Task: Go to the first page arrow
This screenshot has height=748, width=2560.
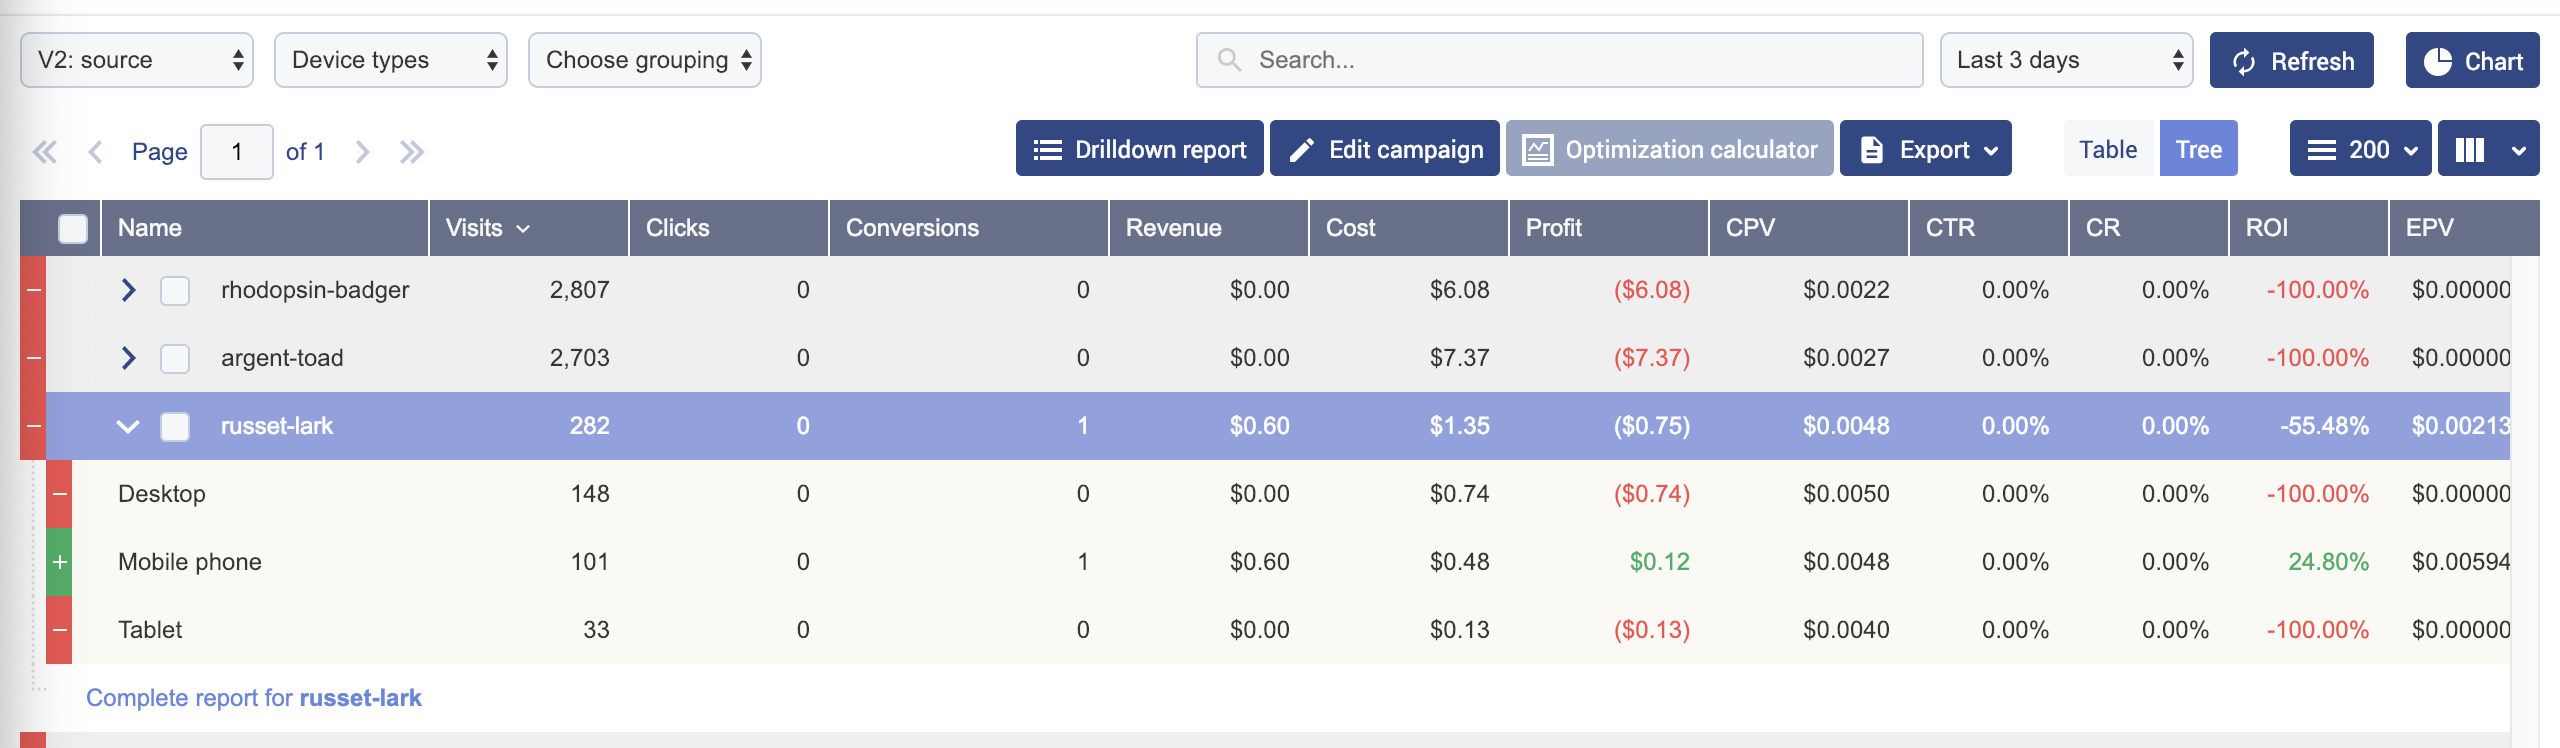Action: click(45, 152)
